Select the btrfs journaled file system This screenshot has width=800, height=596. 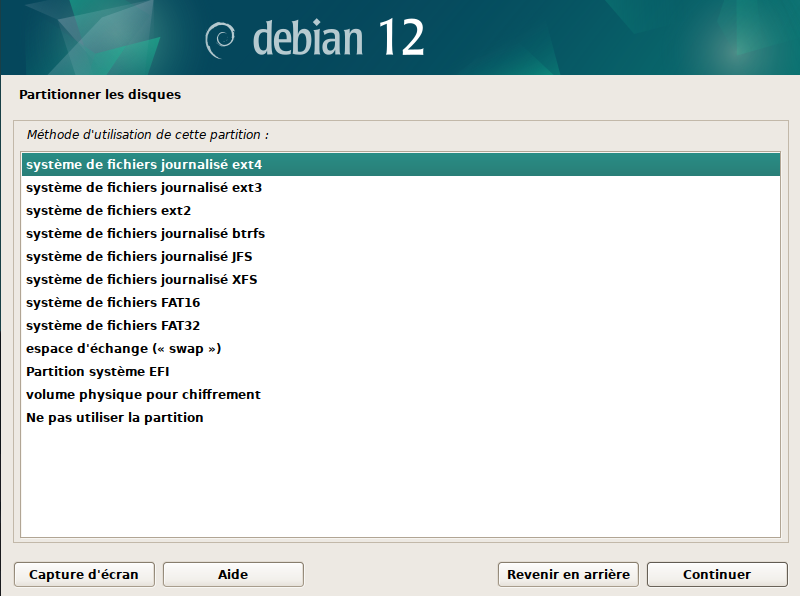tap(401, 234)
